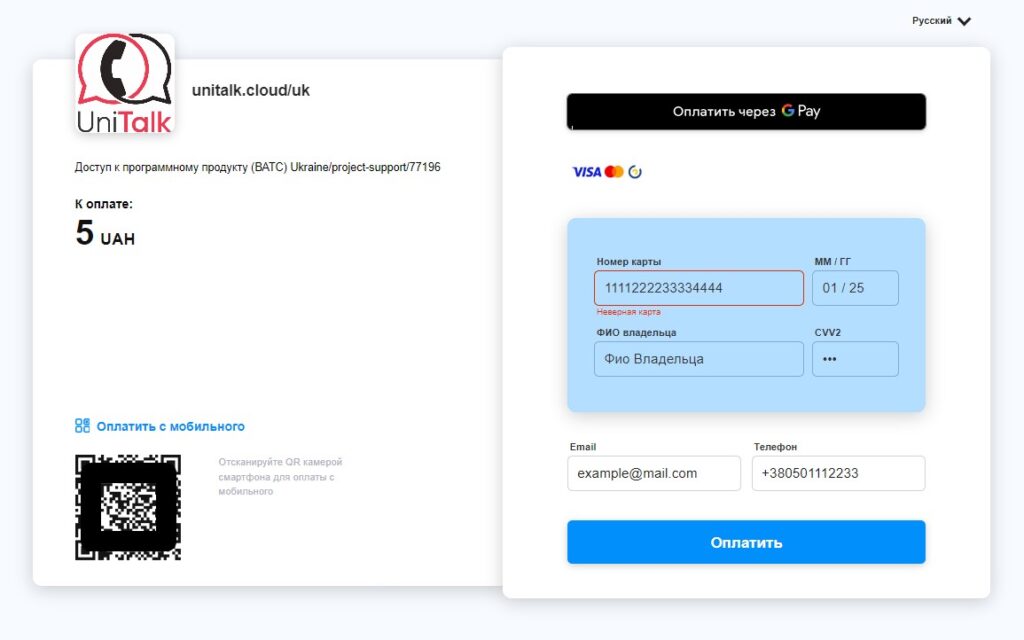Screen dimensions: 1024x640
Task: Click the 'unitalk.cloud/uk' merchant name
Action: pyautogui.click(x=251, y=90)
